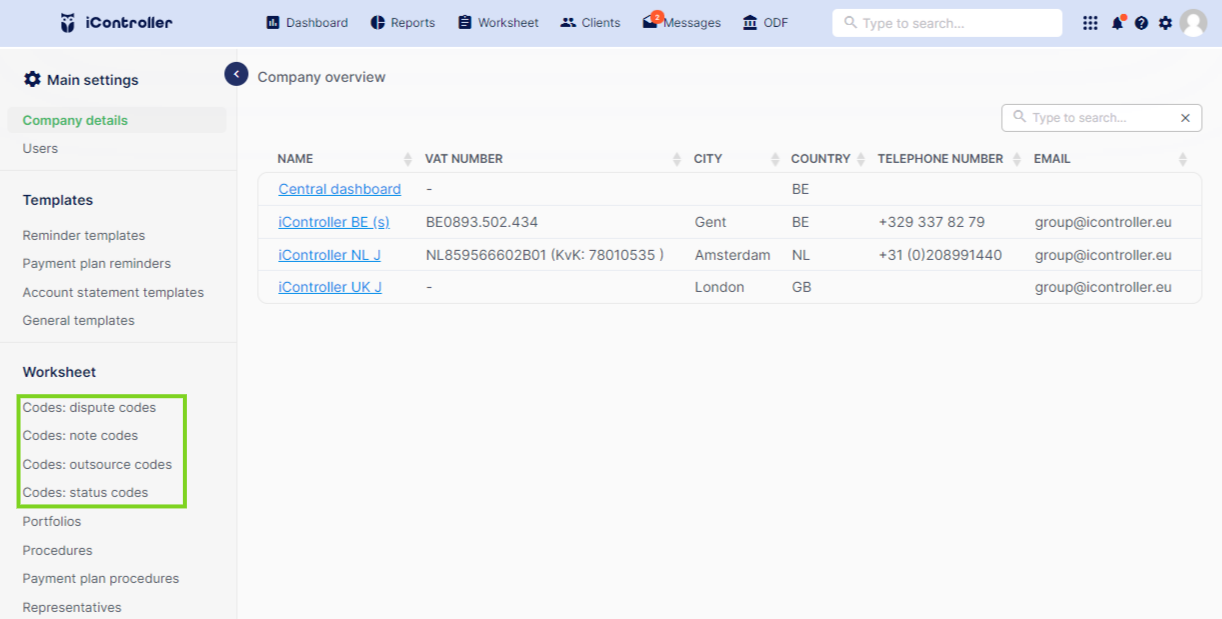Open the iController UK J link
Screen dimensions: 1222x619
330,287
